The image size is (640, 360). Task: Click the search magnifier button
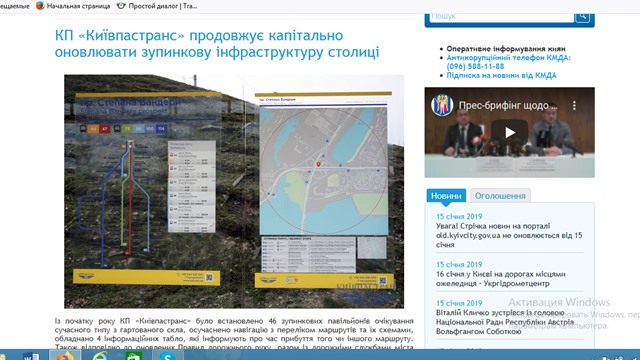pos(582,17)
